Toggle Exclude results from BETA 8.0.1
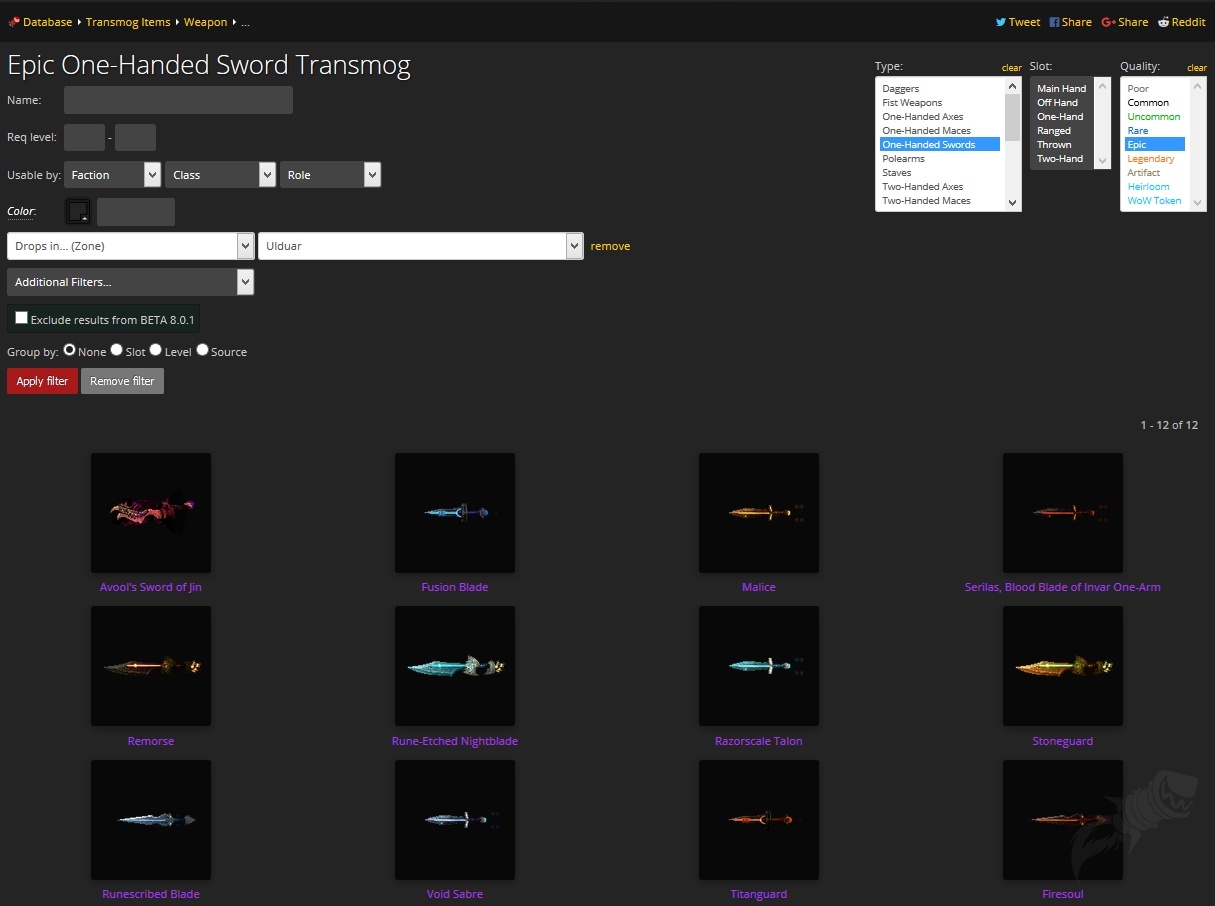The image size is (1215, 906). pos(21,318)
